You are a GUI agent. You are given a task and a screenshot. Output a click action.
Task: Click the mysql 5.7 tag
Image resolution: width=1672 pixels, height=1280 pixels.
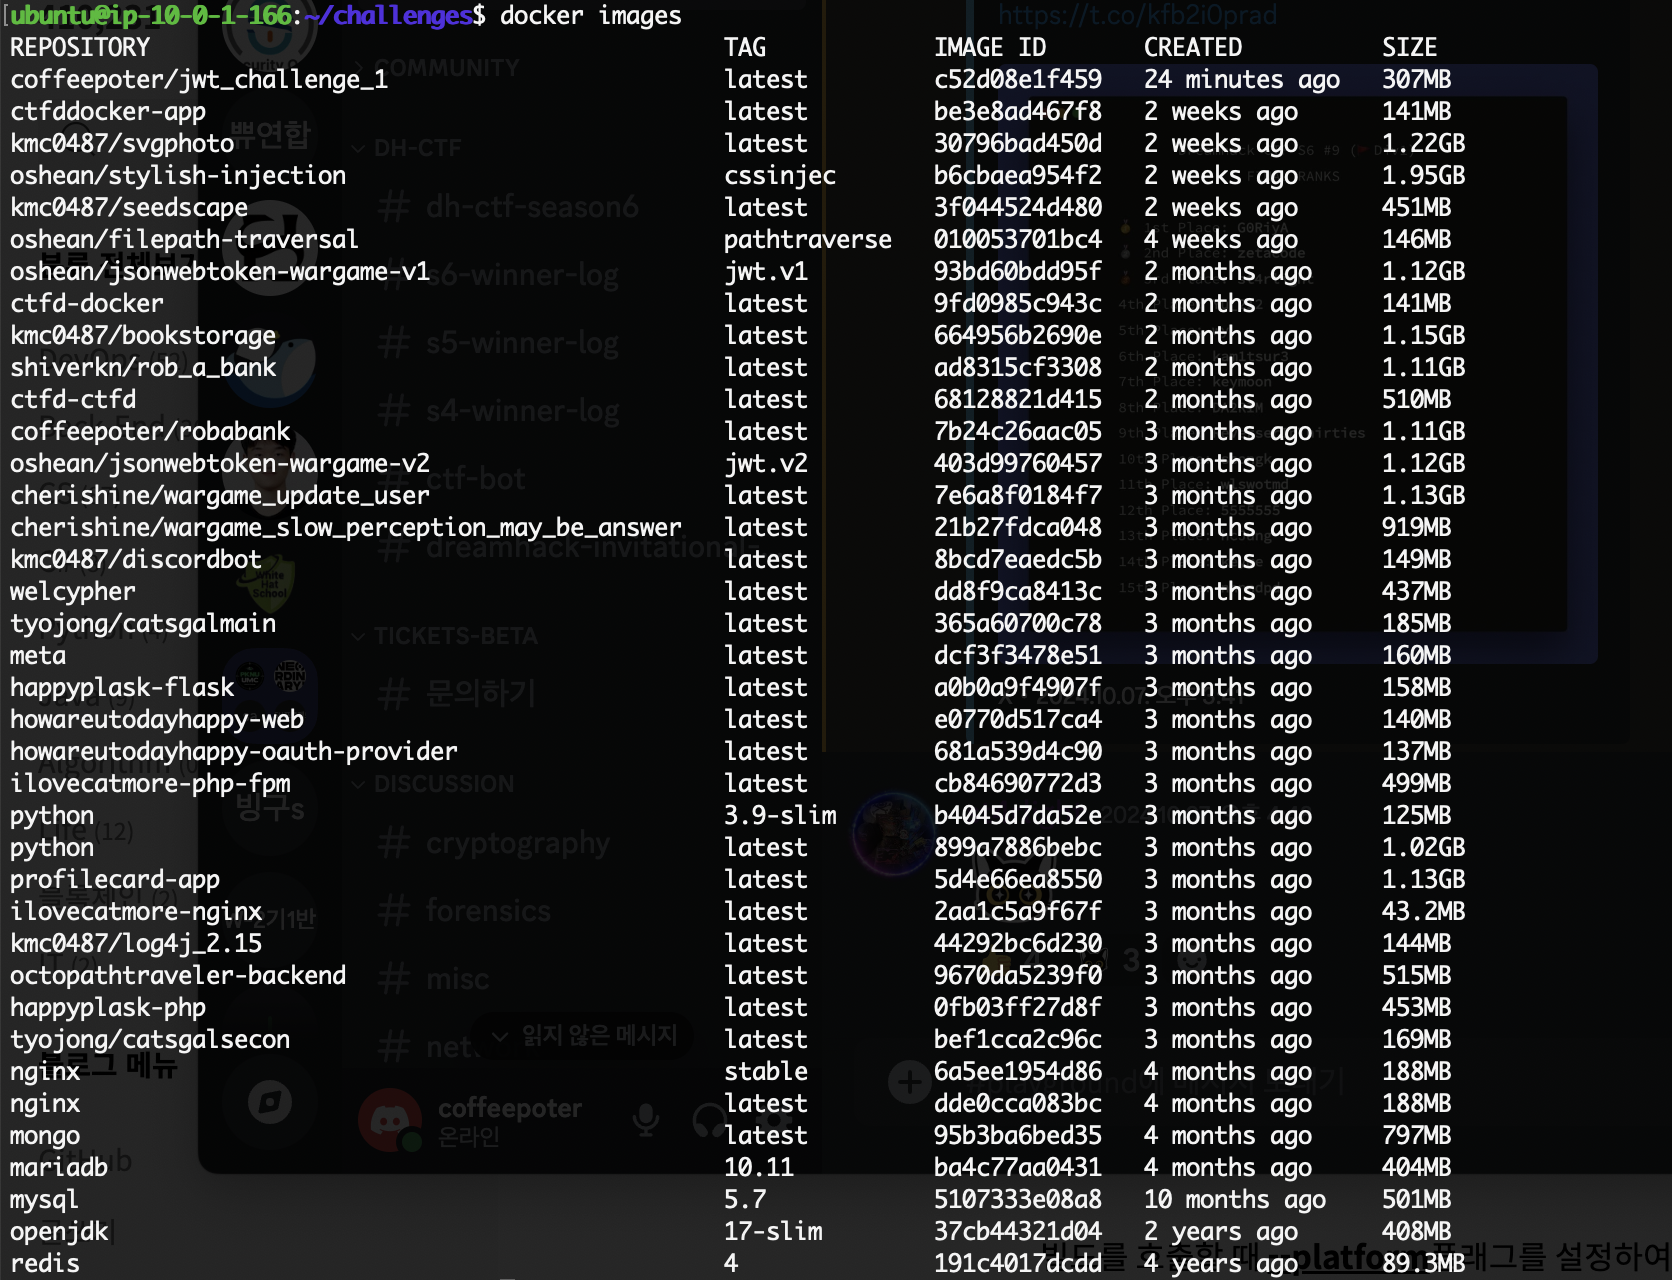point(745,1200)
